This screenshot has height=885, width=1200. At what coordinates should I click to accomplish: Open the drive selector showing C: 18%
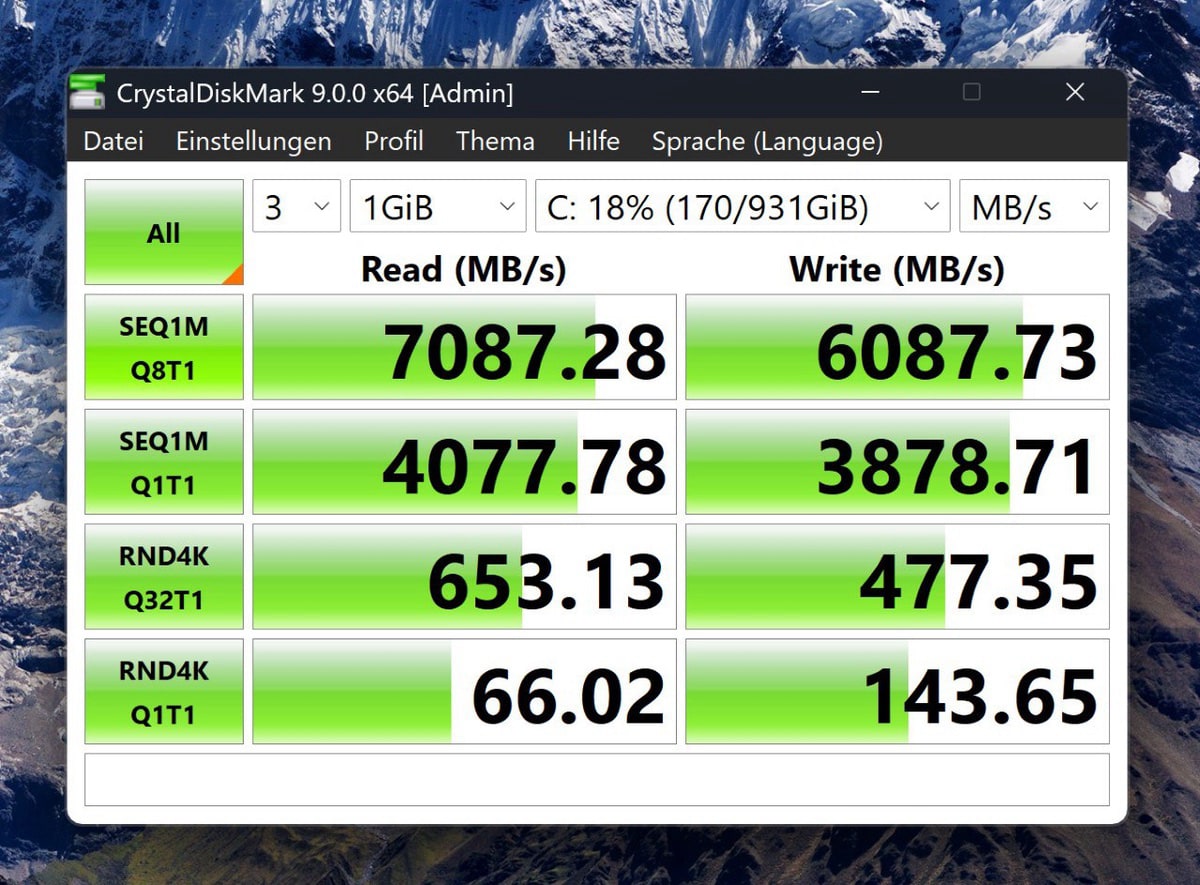click(742, 207)
